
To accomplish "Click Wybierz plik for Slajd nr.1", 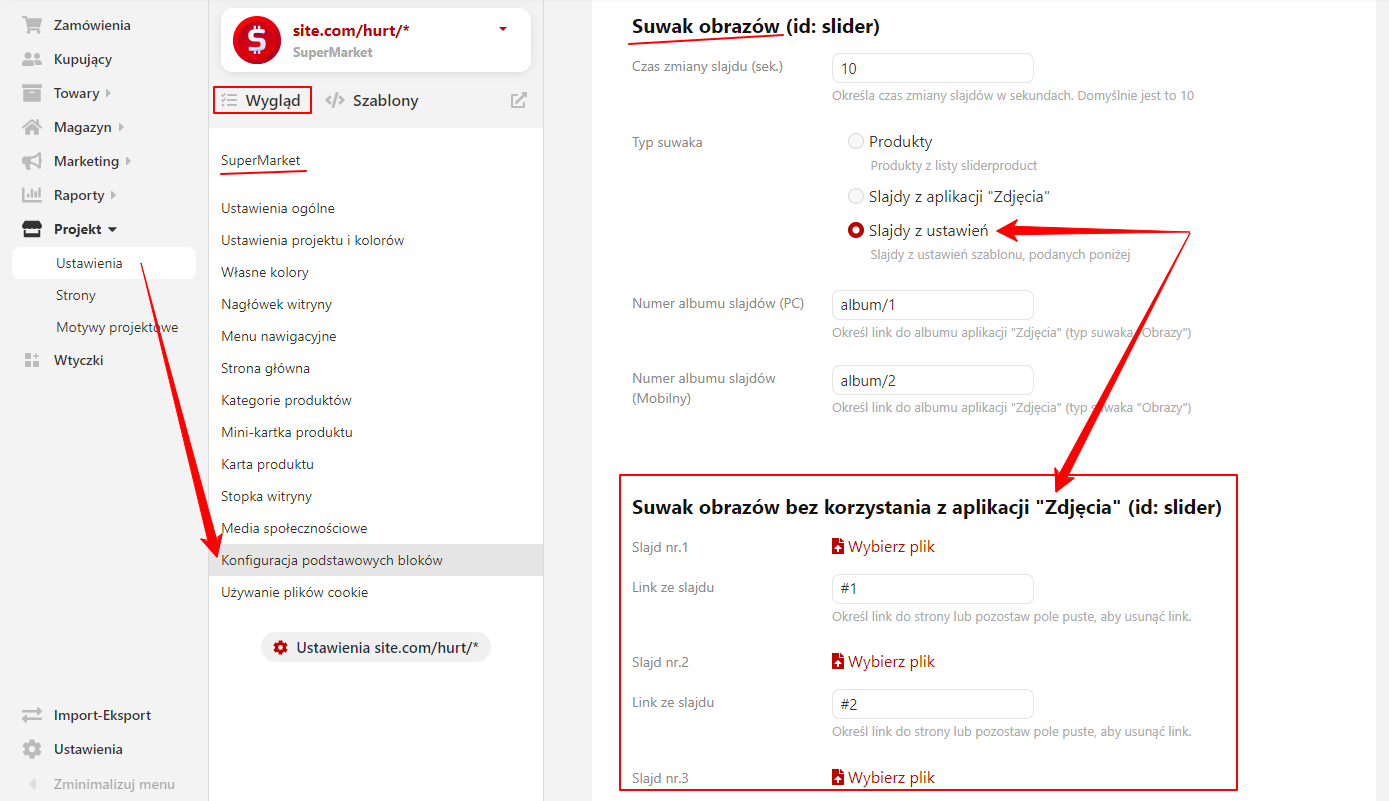I will tap(892, 546).
